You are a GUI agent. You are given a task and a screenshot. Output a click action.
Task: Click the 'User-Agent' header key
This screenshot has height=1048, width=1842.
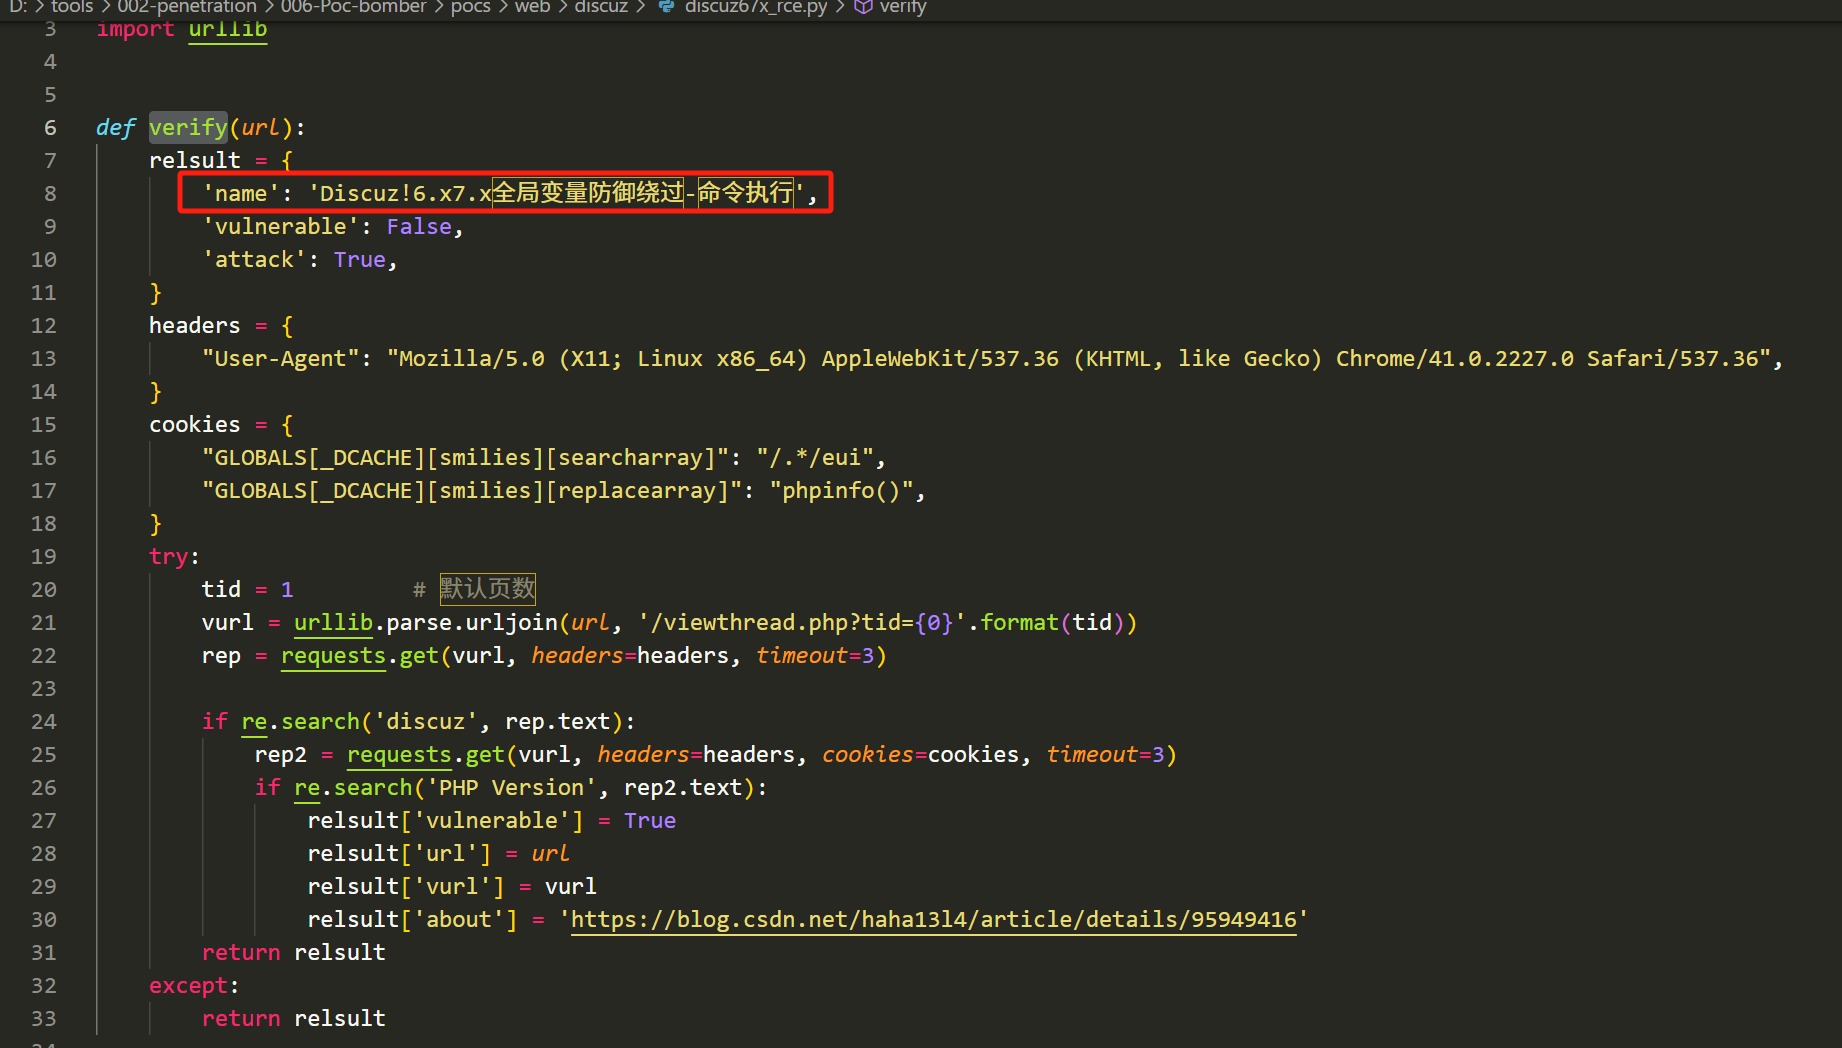[x=281, y=359]
